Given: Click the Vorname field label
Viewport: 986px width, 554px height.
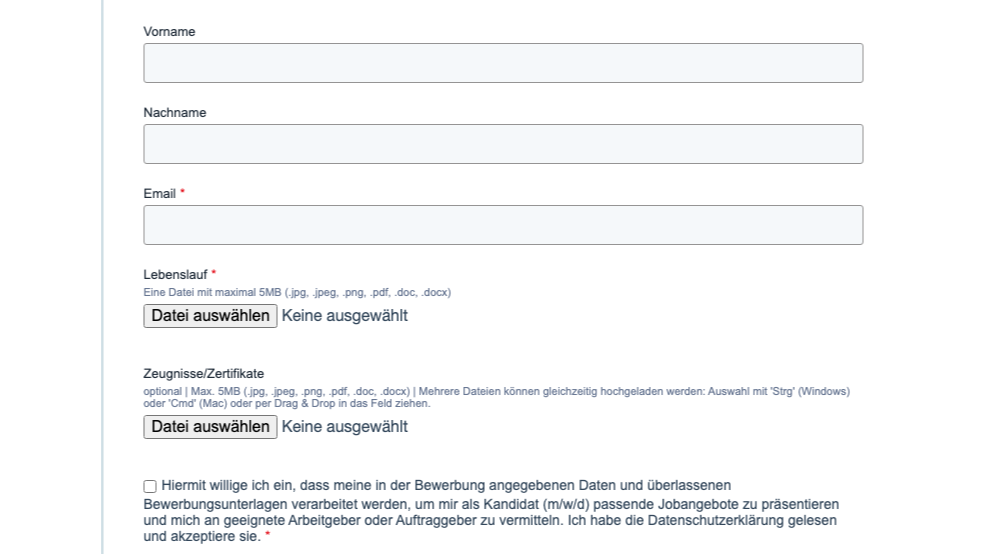Looking at the screenshot, I should pos(169,32).
